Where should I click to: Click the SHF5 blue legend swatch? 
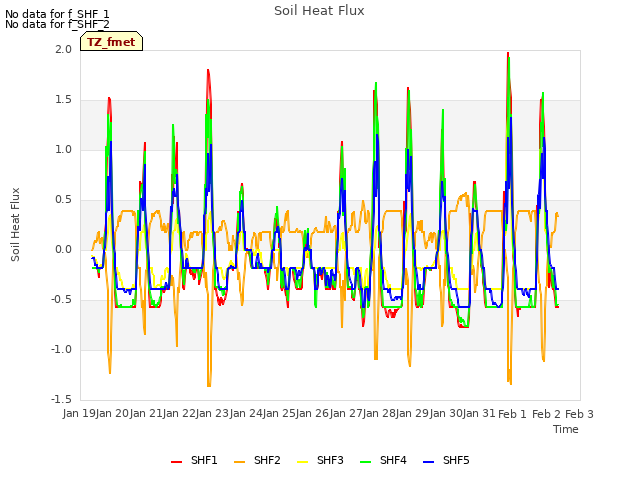click(x=429, y=462)
